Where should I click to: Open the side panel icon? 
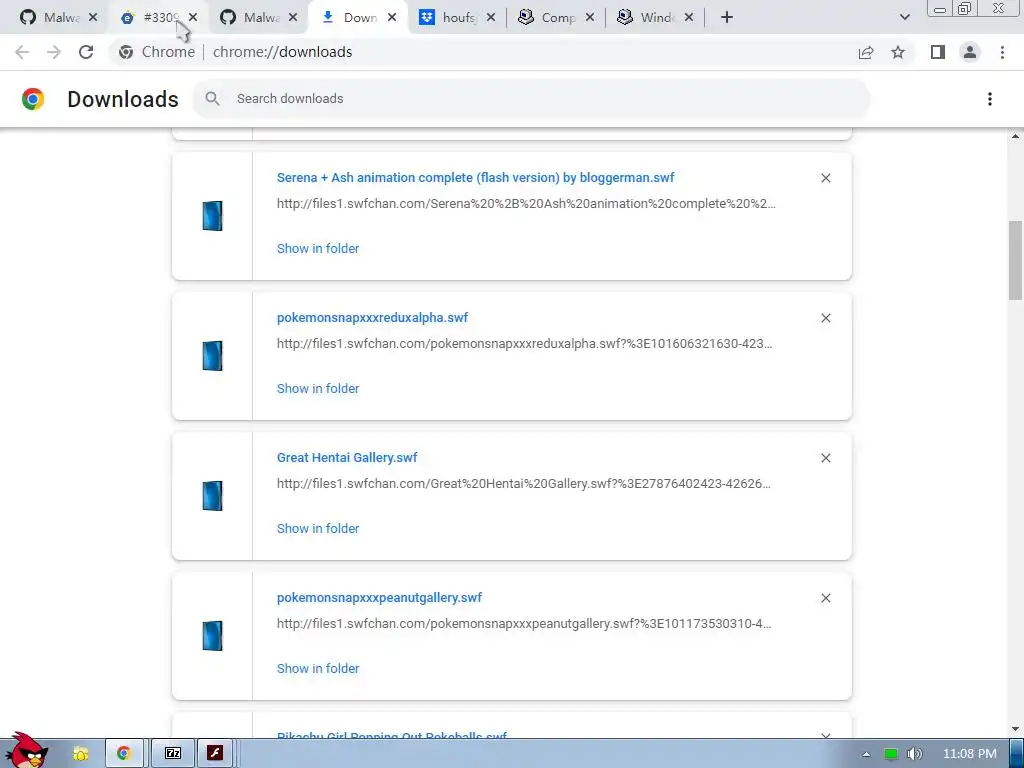[938, 52]
